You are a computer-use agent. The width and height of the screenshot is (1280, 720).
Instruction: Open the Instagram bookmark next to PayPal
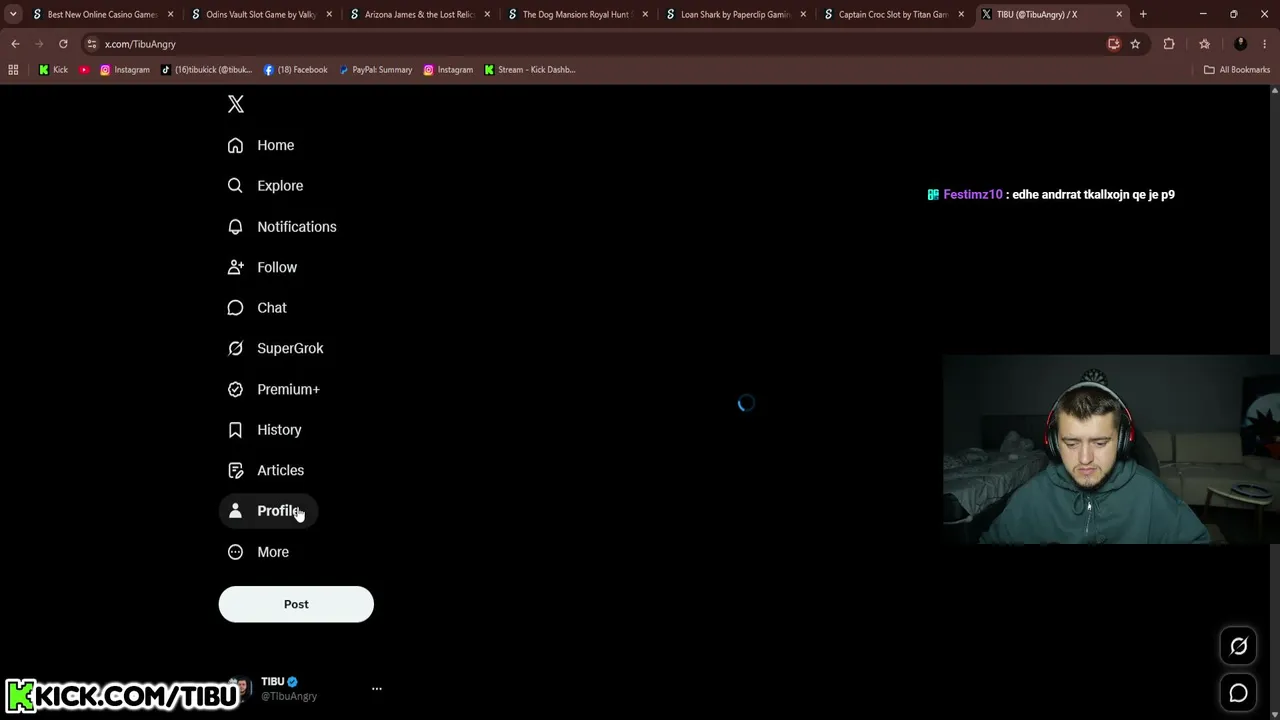click(x=448, y=70)
